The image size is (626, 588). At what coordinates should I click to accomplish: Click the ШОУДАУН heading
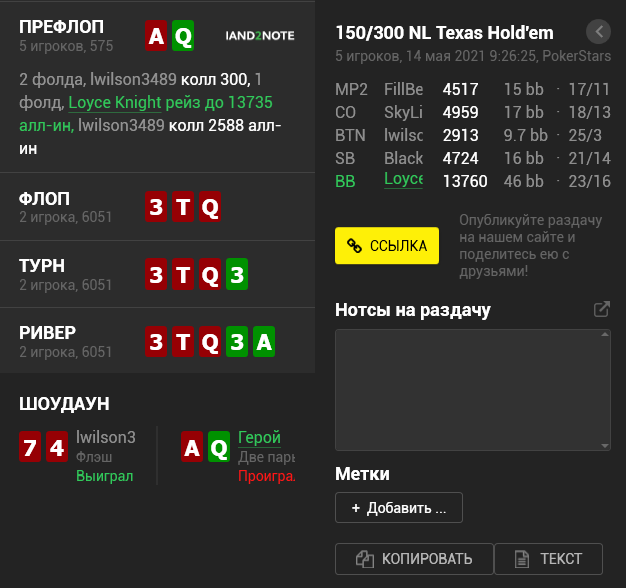coord(64,404)
